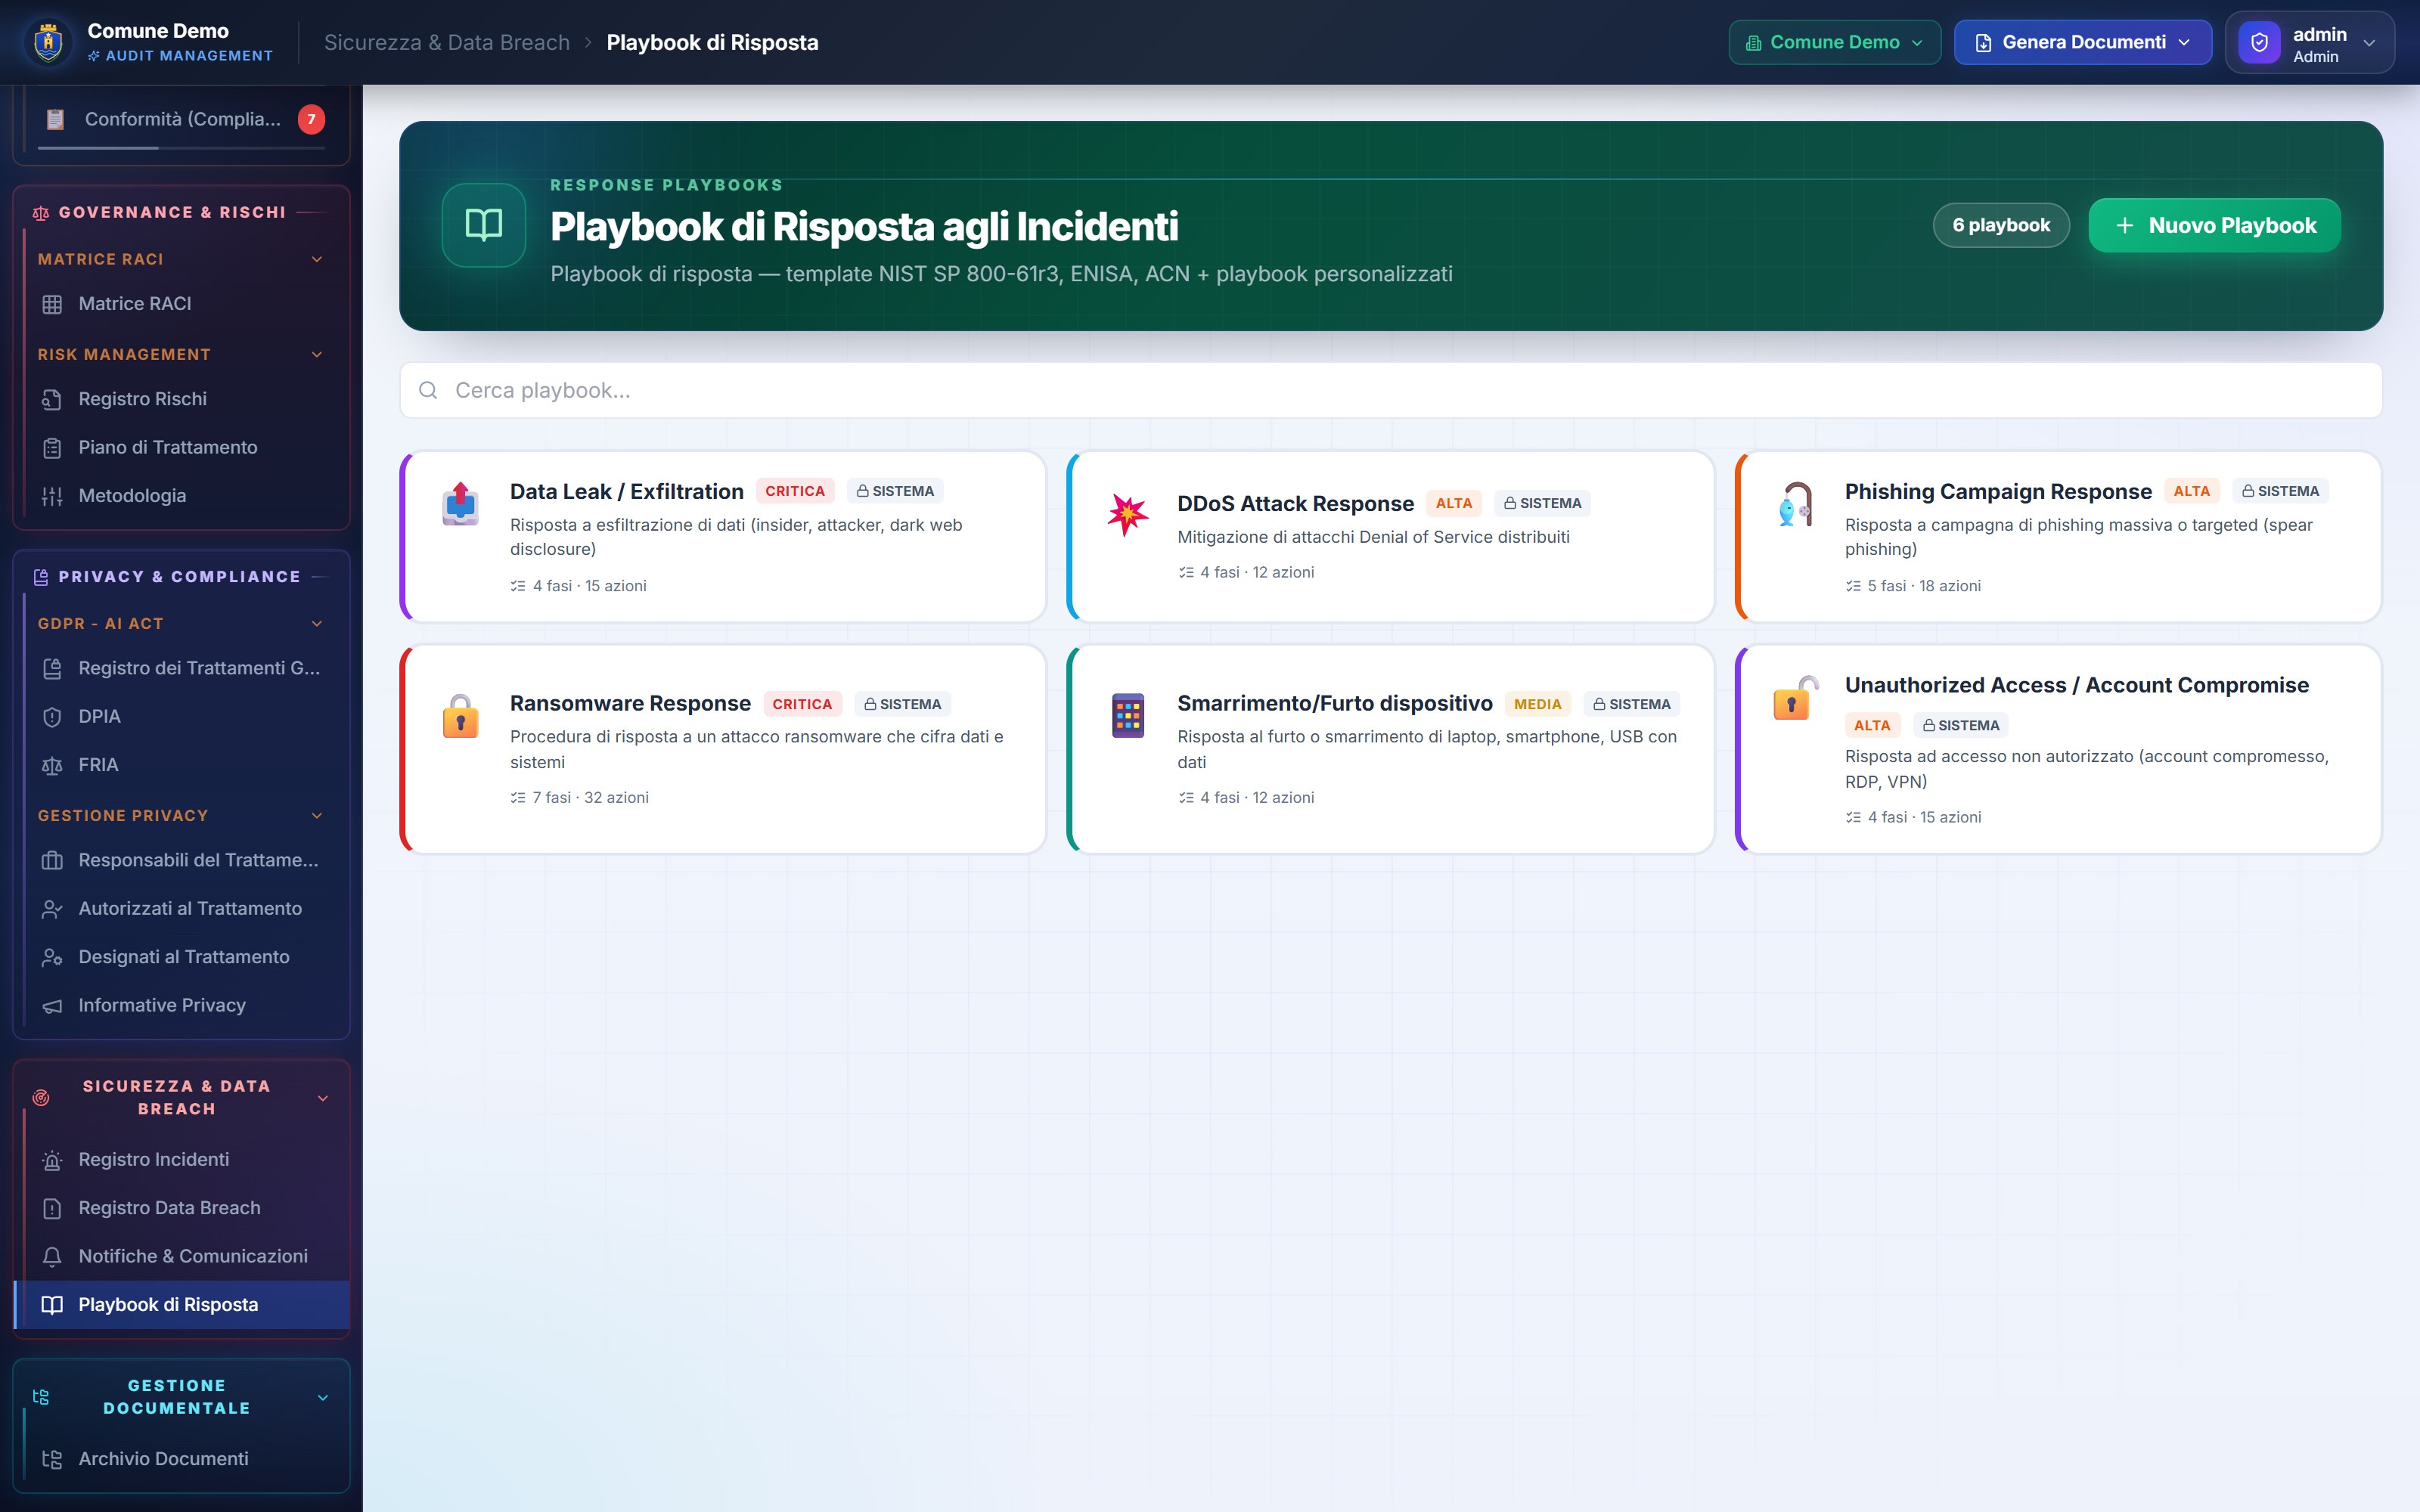Open Matrice RACI from the sidebar
2420x1512 pixels.
point(182,304)
